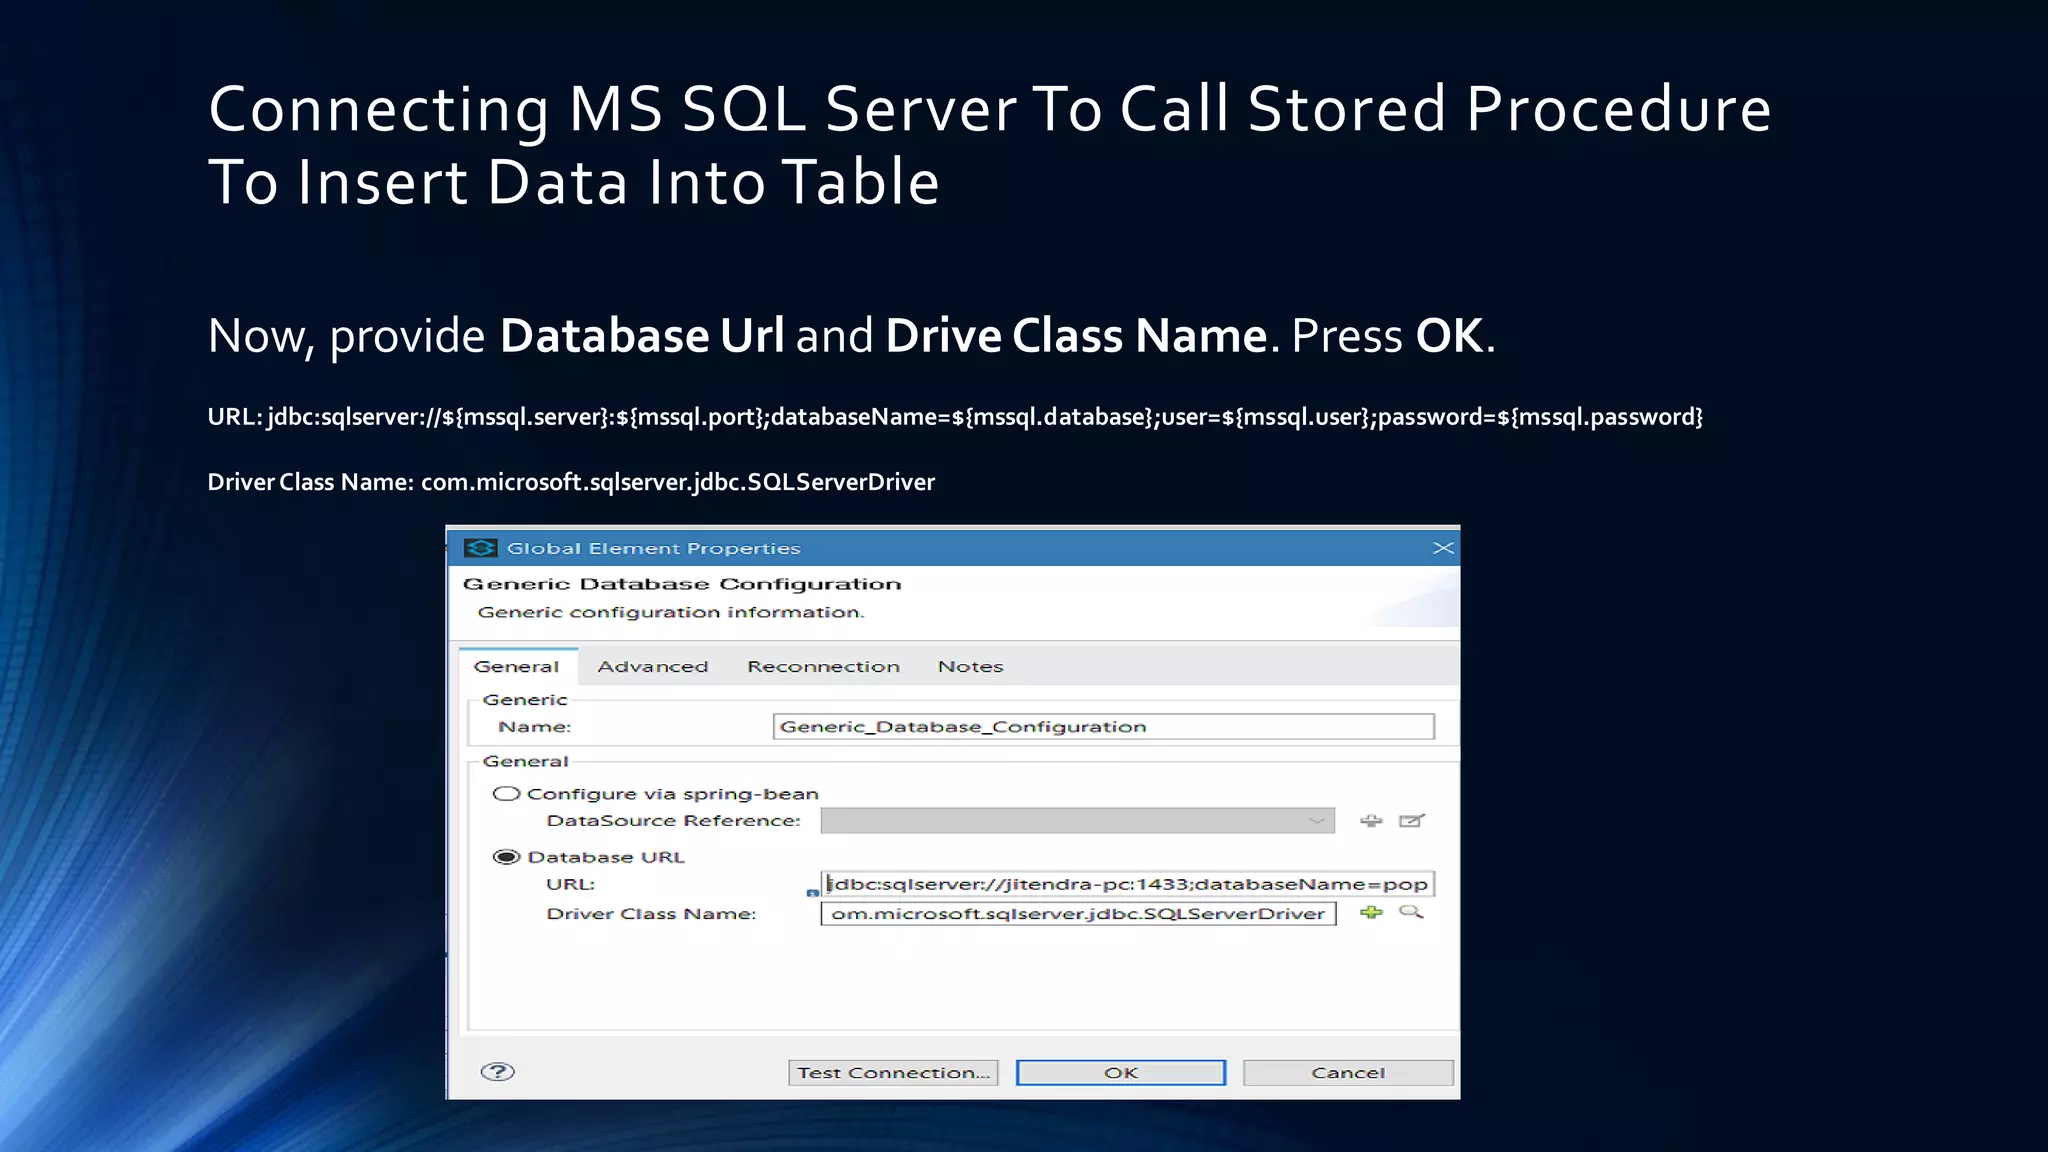
Task: Click slide URL line starting jdbc:sqlserver://${mssql.server}
Action: (x=955, y=417)
